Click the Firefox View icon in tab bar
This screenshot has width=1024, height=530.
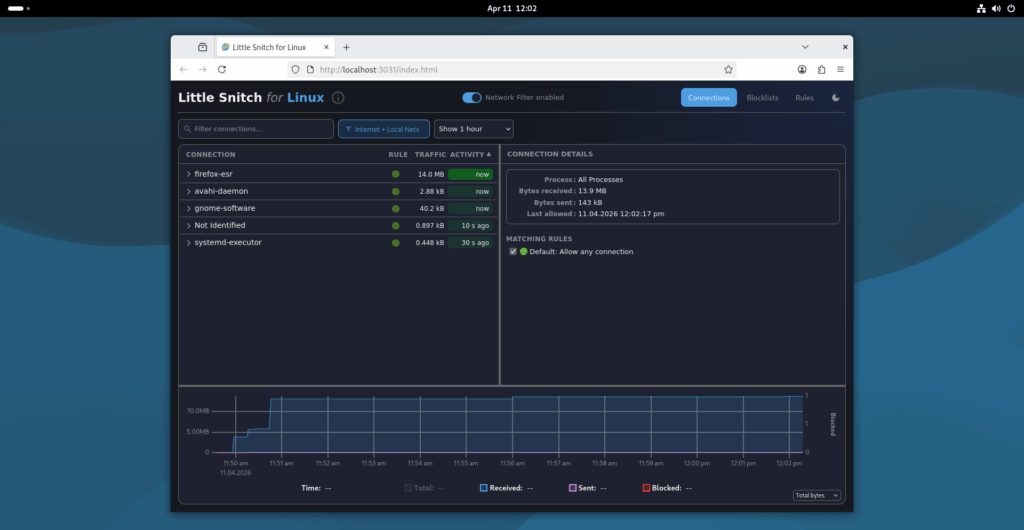(202, 47)
